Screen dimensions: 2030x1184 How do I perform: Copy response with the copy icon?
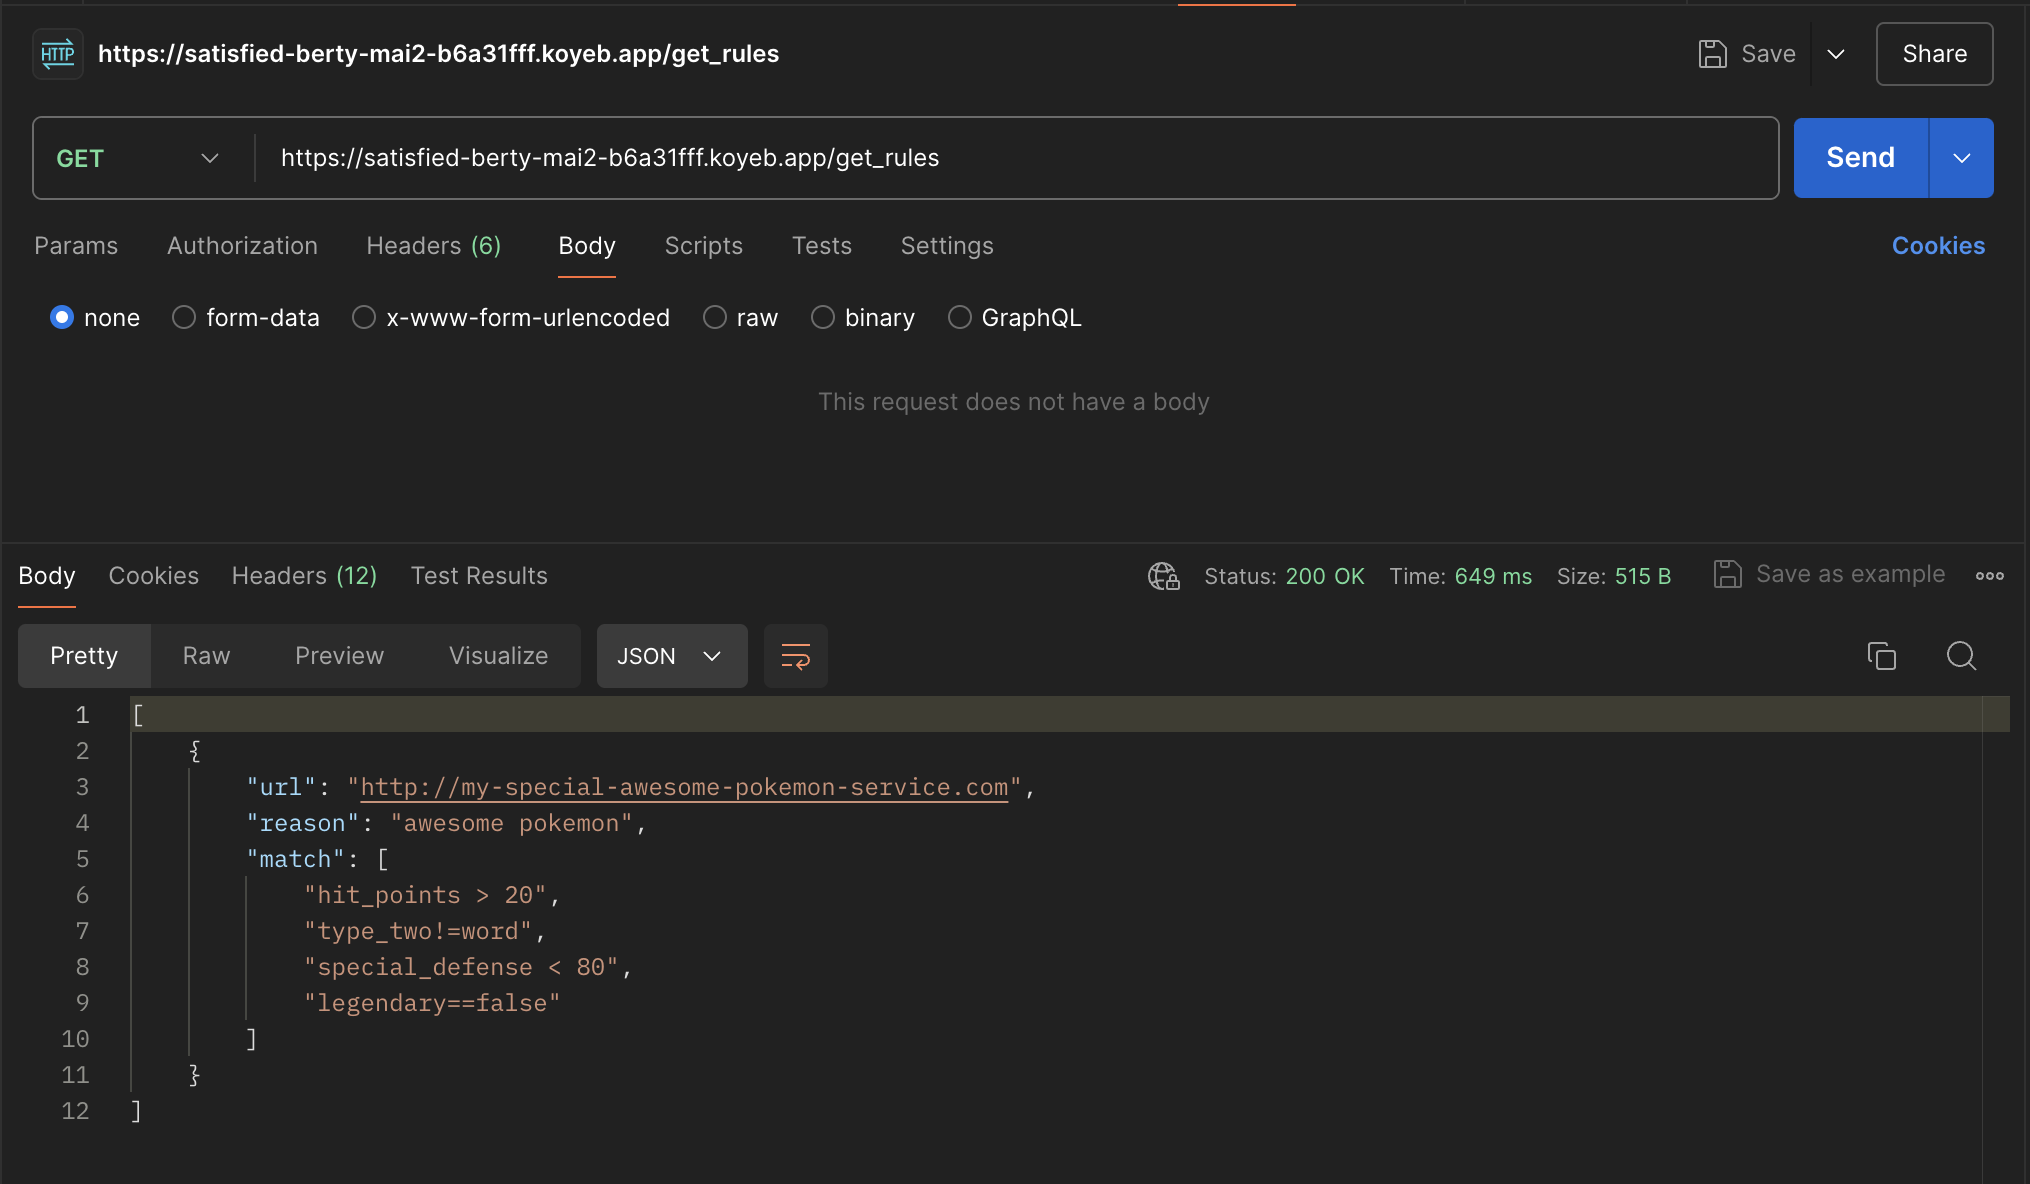pyautogui.click(x=1881, y=656)
